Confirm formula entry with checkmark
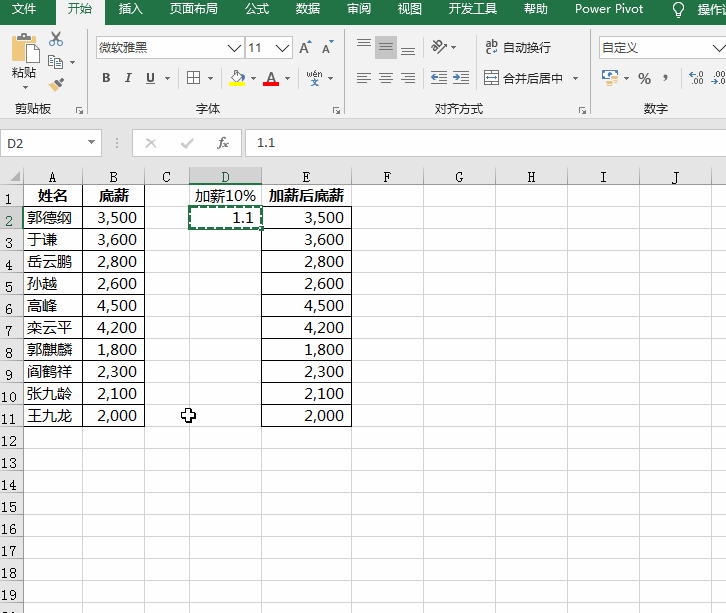 coord(187,143)
